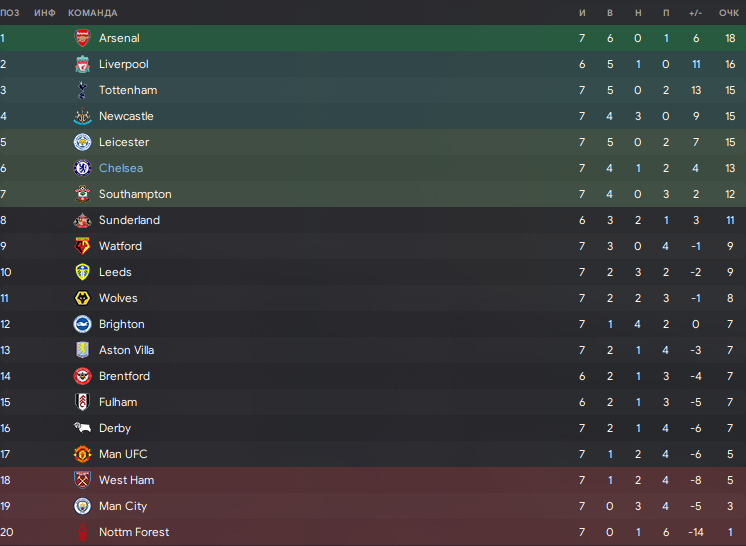This screenshot has height=546, width=746.
Task: Click the Arsenal club crest
Action: coord(82,38)
